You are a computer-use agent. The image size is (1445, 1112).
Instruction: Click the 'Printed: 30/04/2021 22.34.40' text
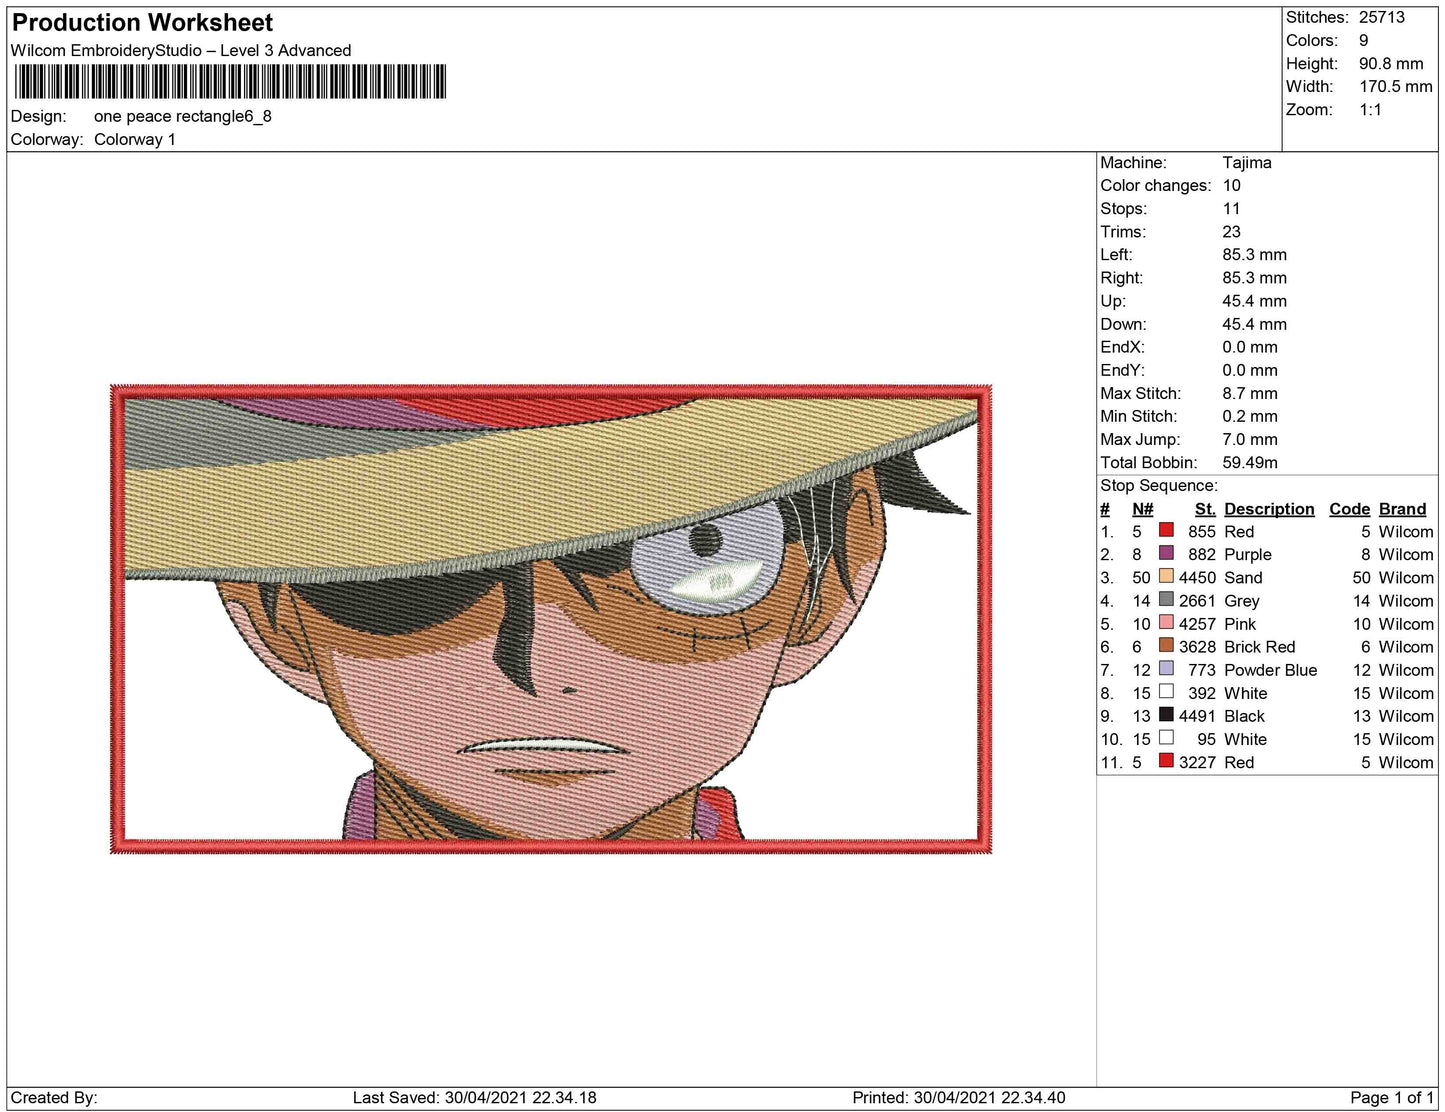click(x=958, y=1097)
